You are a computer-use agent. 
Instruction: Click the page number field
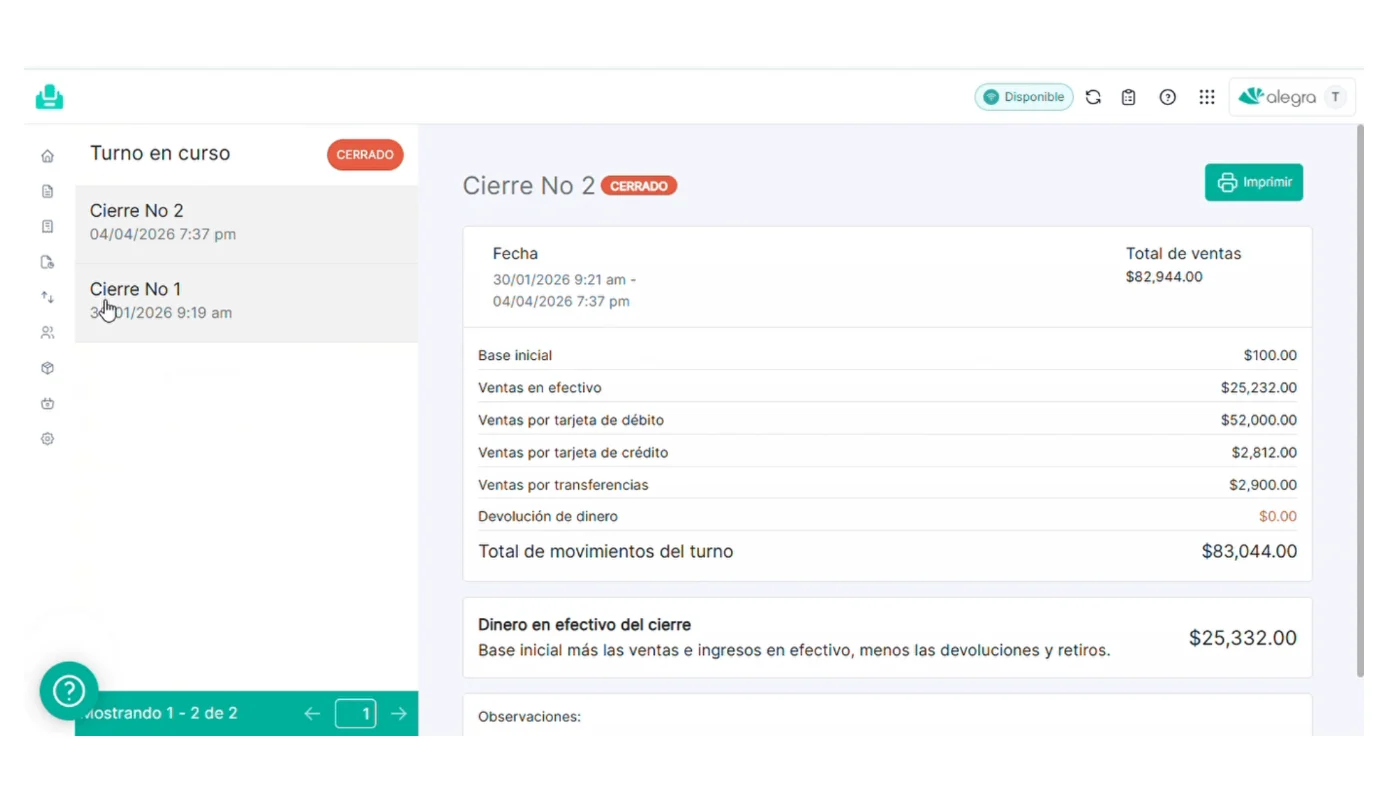point(356,713)
